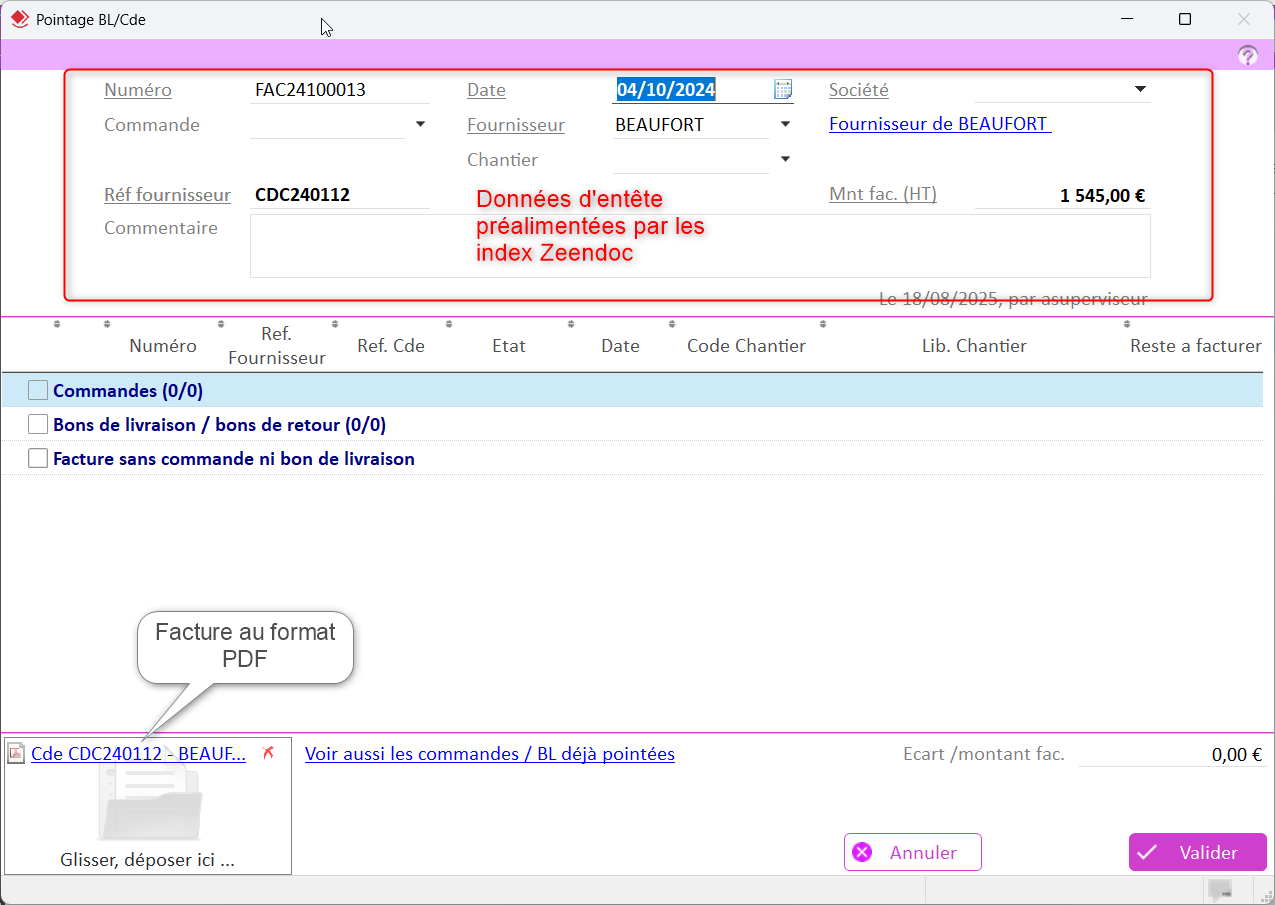
Task: Remove the attached PDF with red icon
Action: (267, 753)
